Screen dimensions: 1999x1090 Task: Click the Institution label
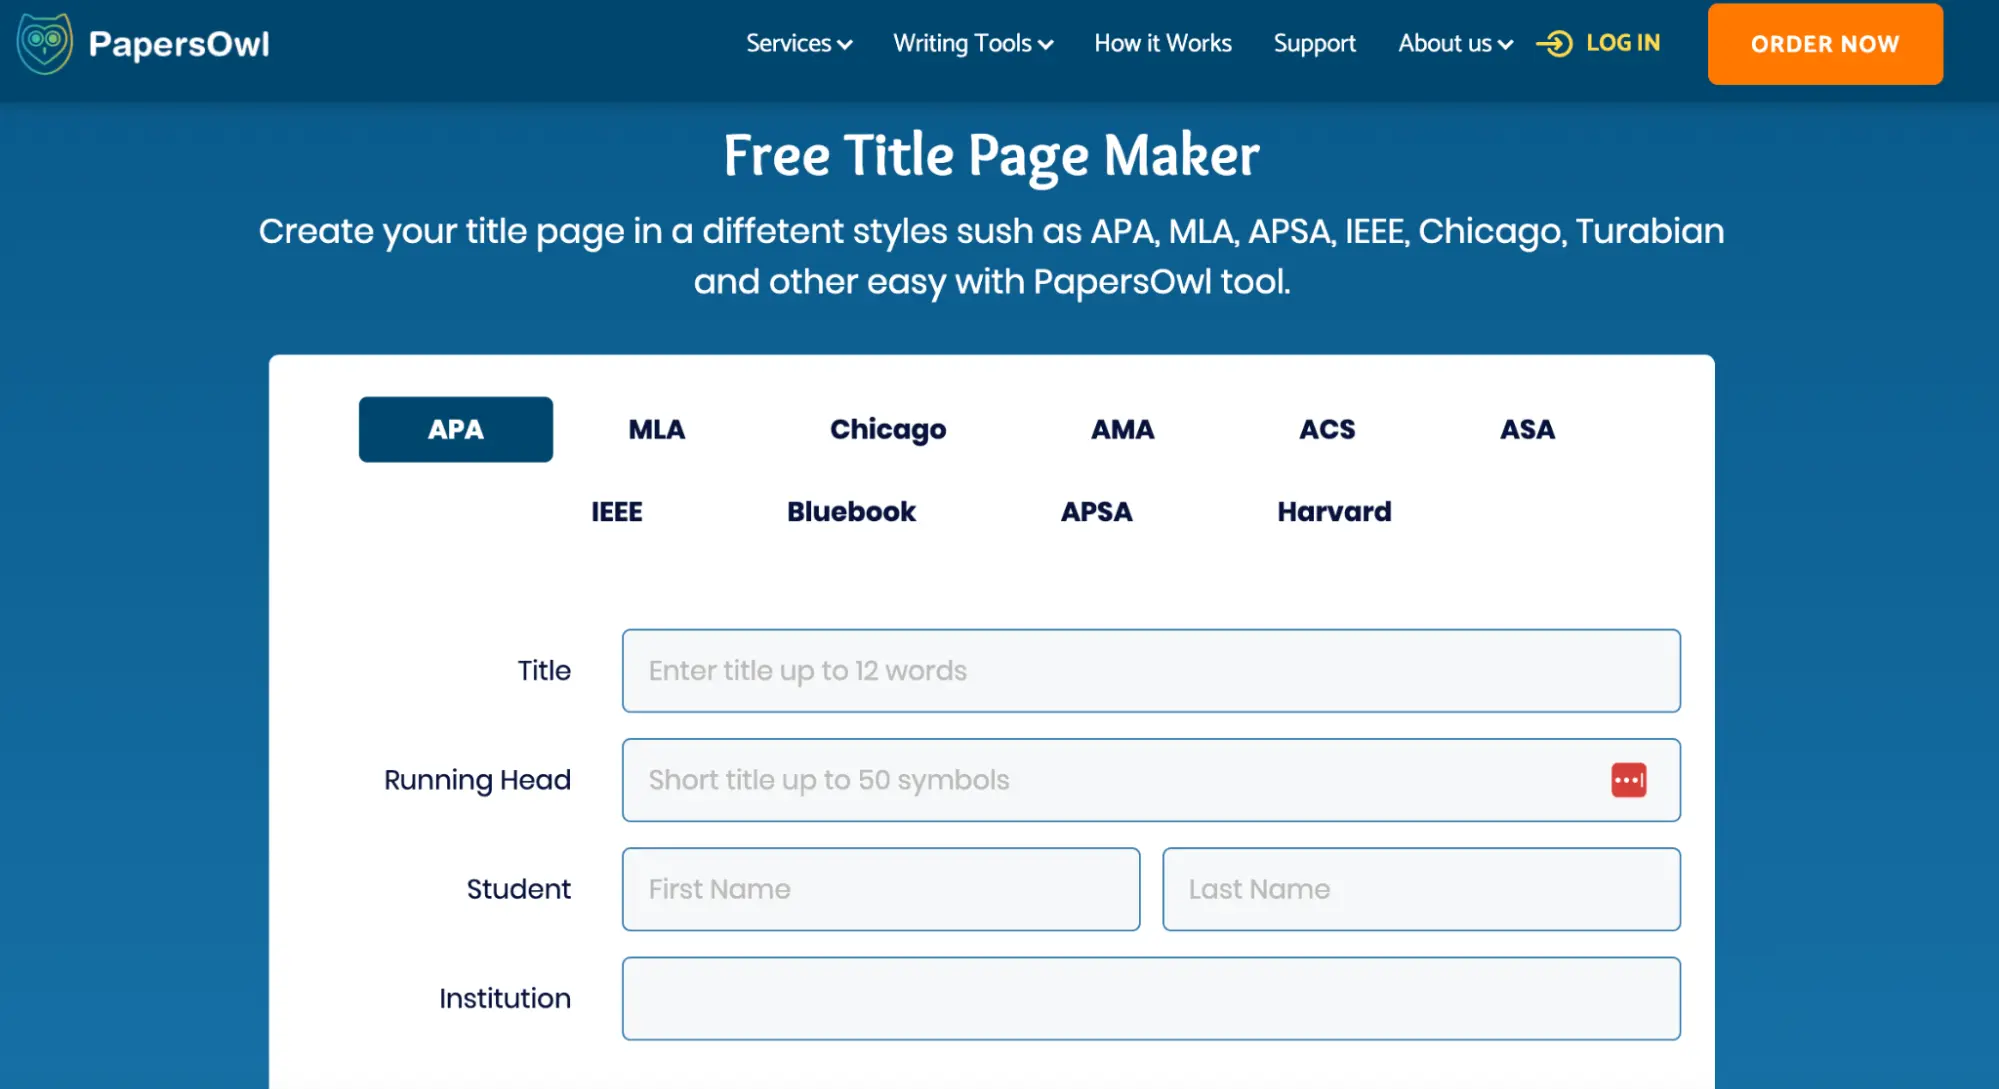(505, 998)
